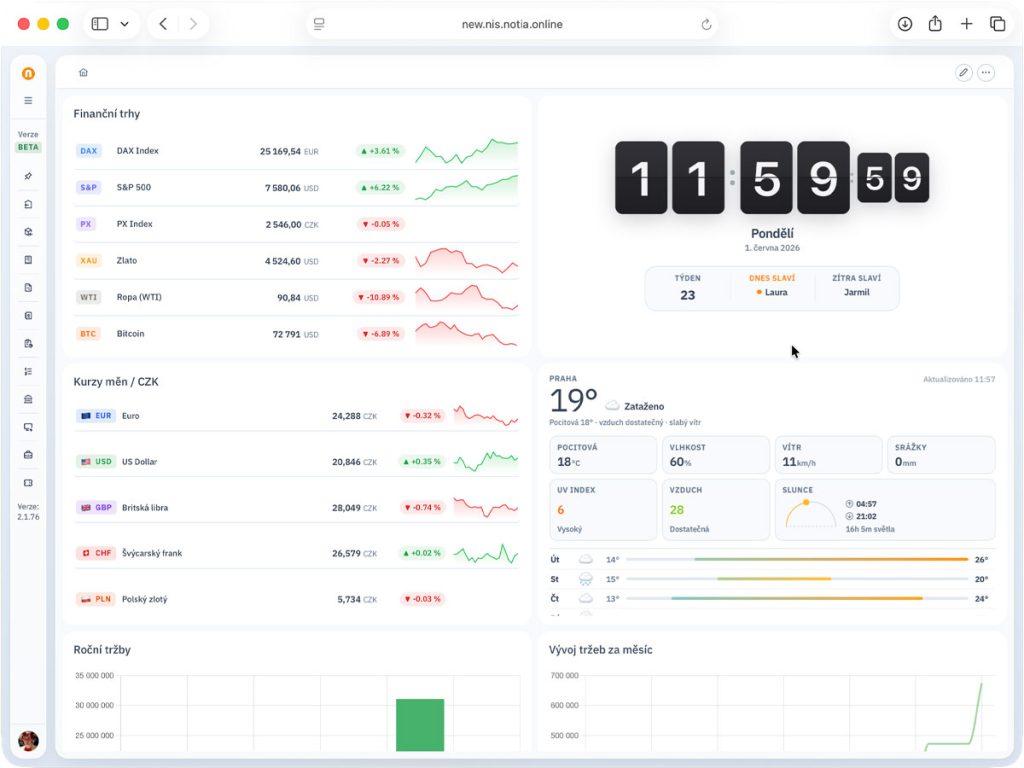1024x768 pixels.
Task: Open the hamburger menu in sidebar
Action: tap(28, 101)
